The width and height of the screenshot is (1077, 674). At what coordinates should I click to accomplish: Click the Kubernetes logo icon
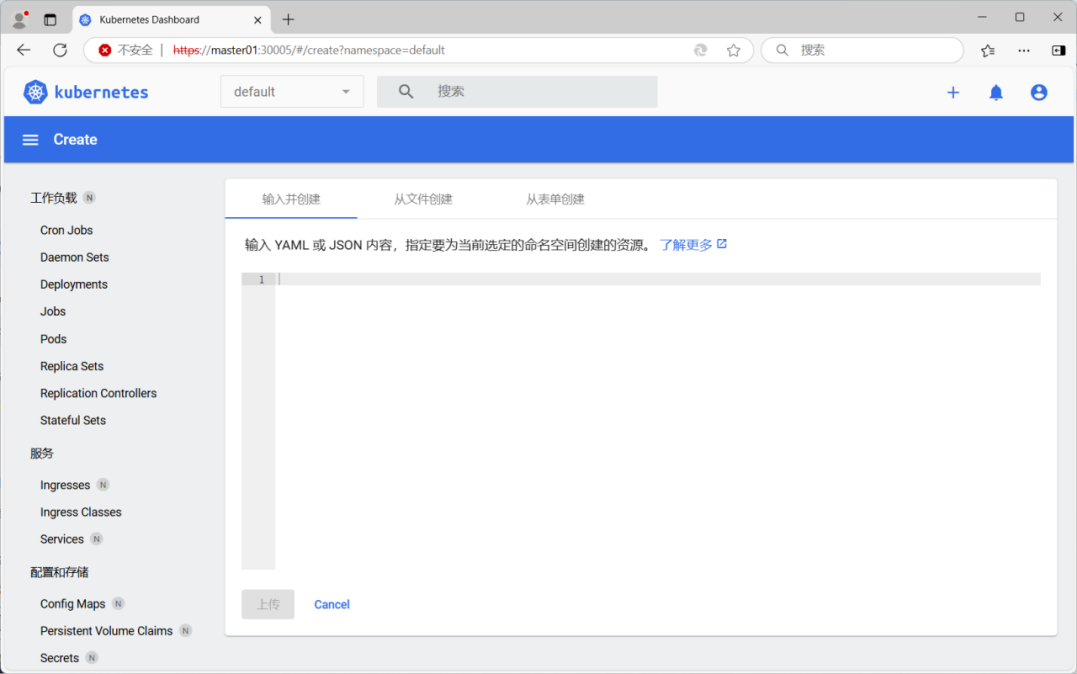35,92
